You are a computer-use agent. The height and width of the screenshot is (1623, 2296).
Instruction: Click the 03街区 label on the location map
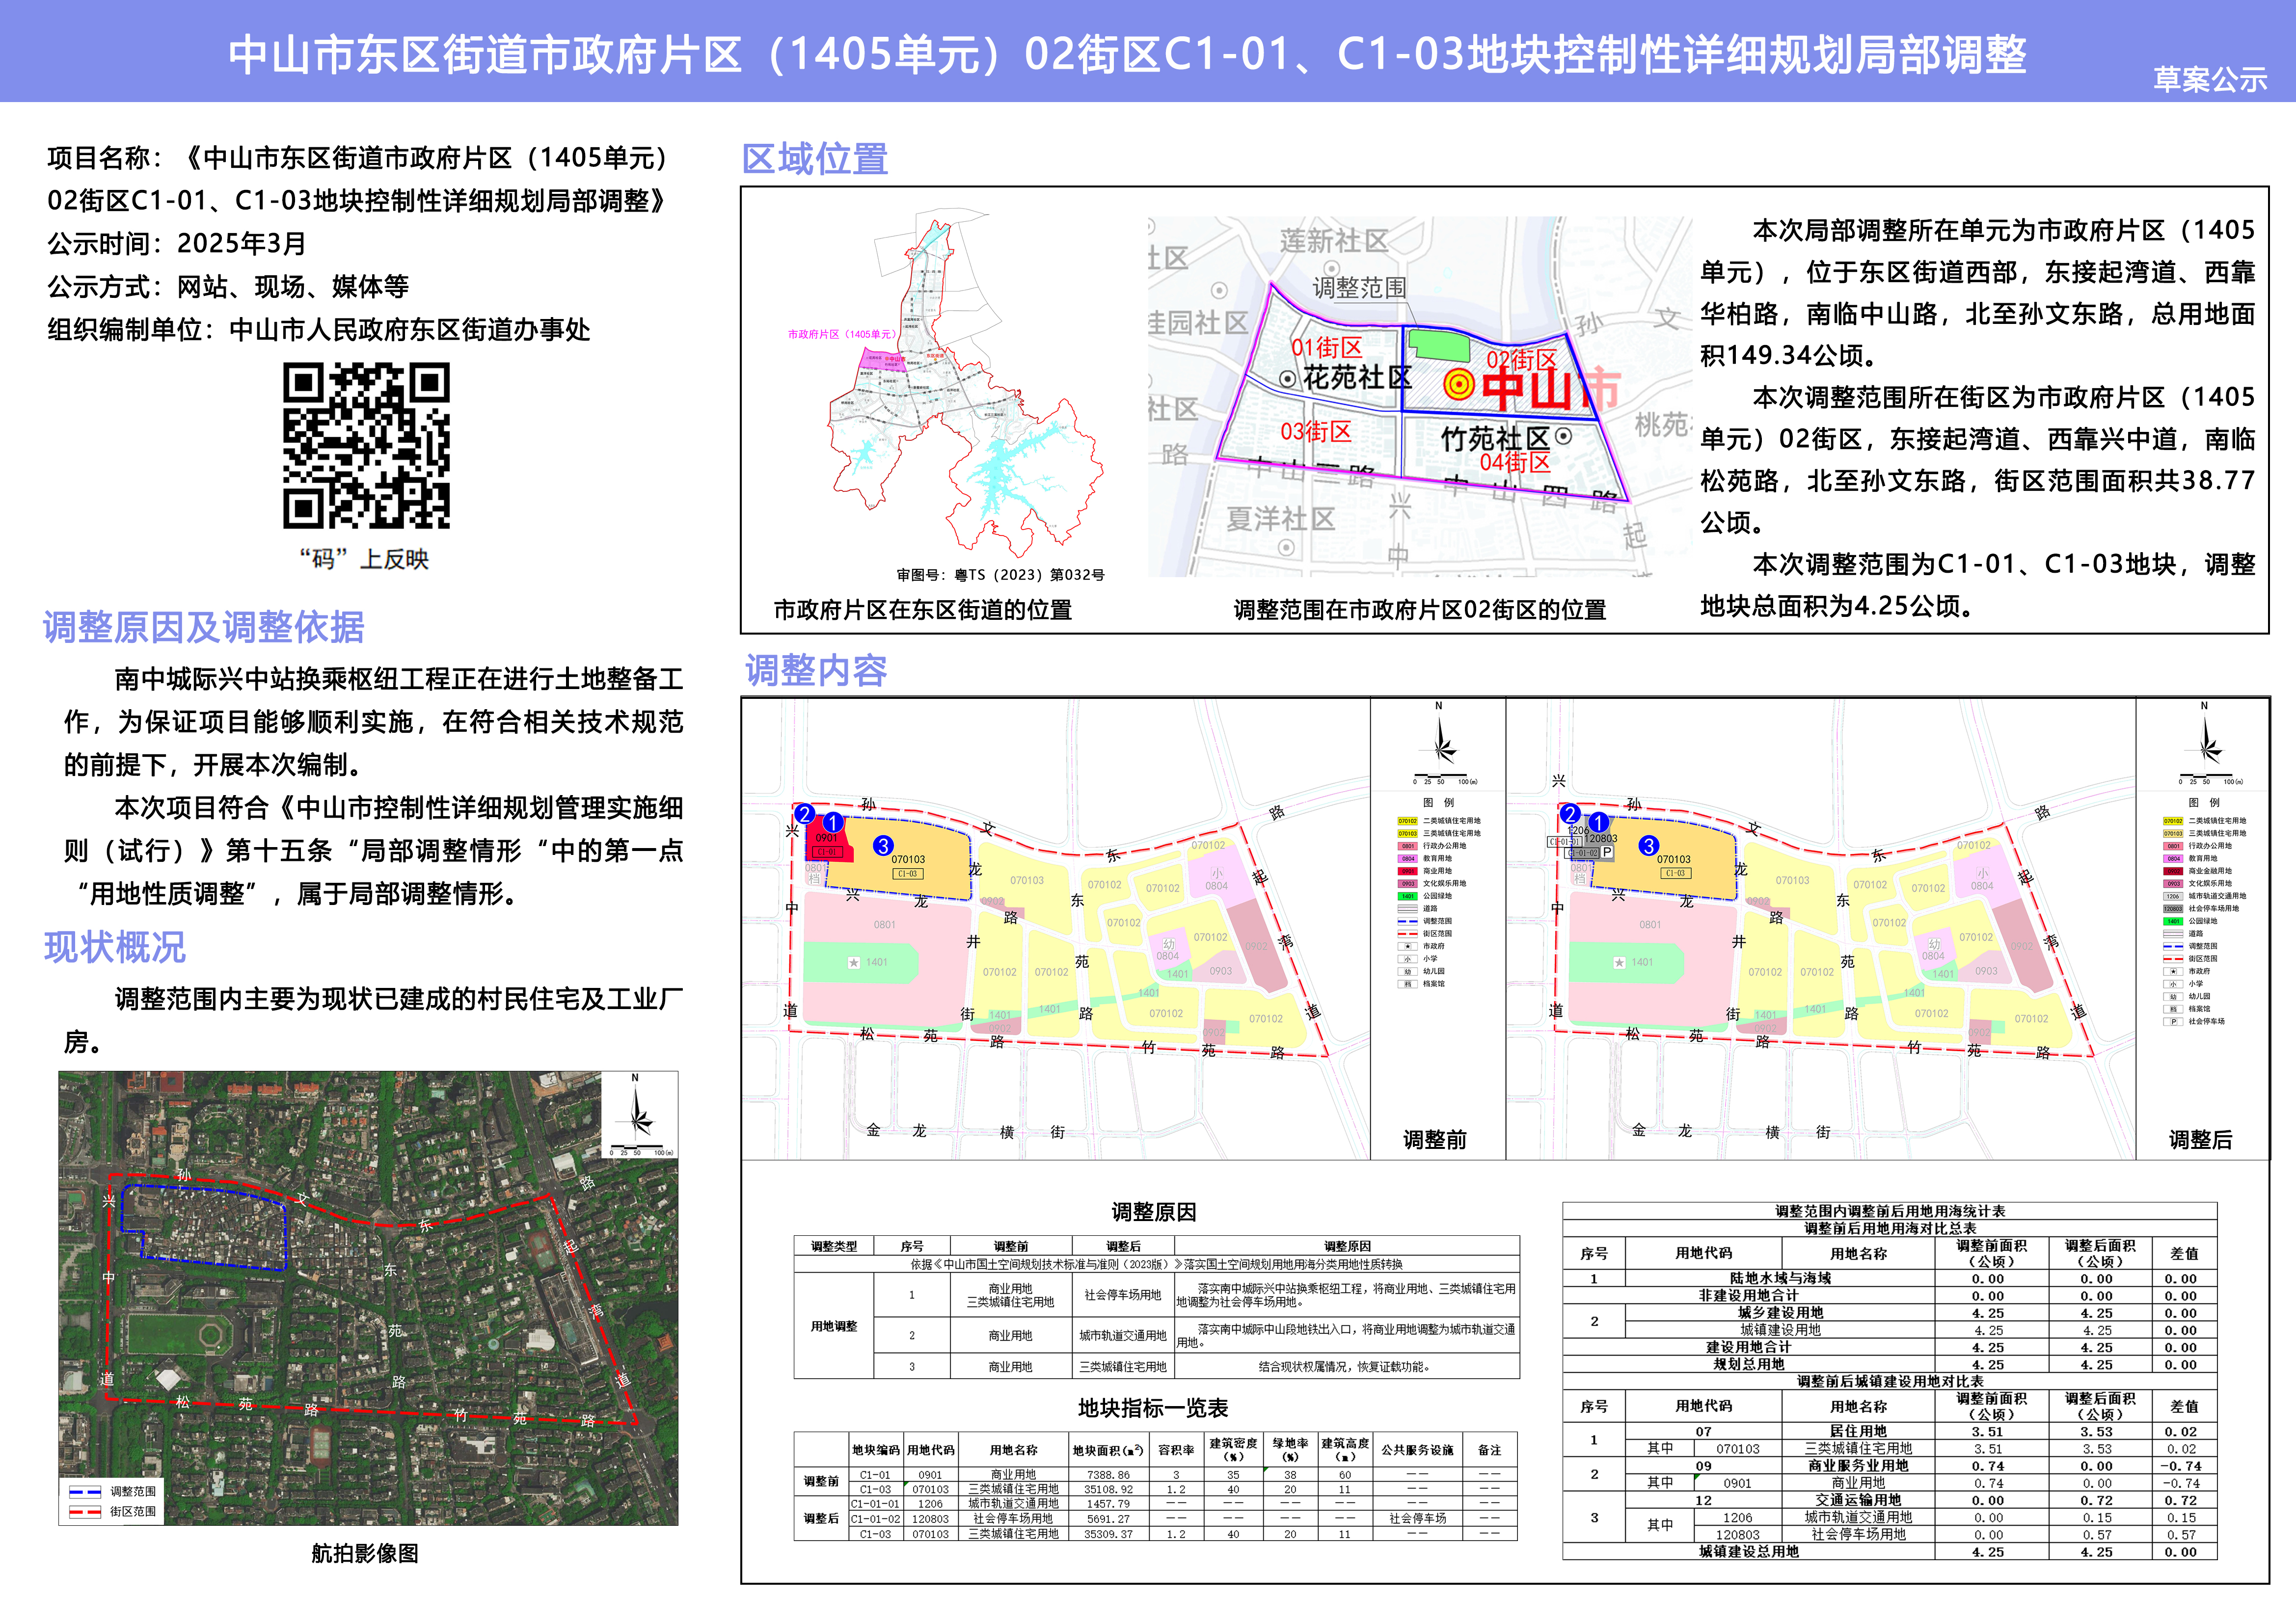(1316, 431)
